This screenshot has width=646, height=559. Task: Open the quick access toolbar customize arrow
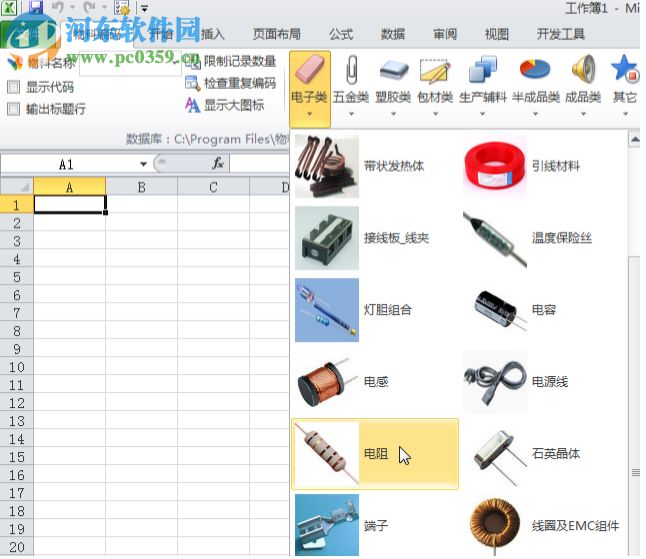pos(144,8)
